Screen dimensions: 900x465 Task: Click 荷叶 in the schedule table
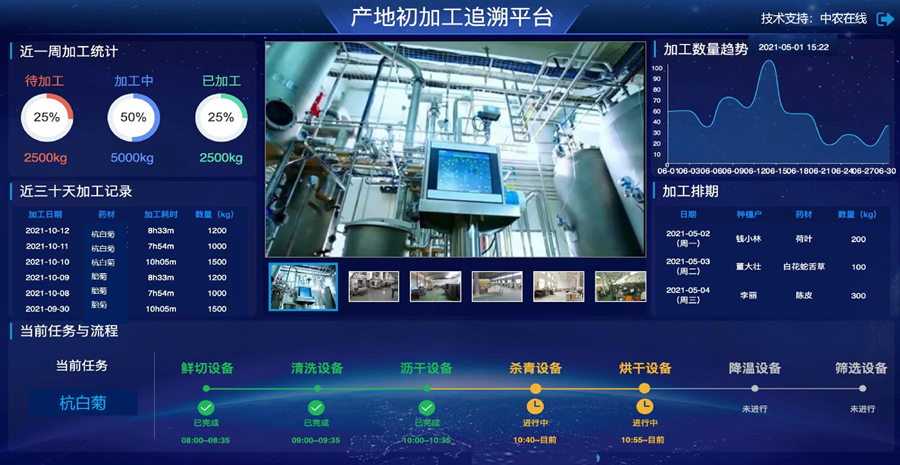tap(804, 239)
